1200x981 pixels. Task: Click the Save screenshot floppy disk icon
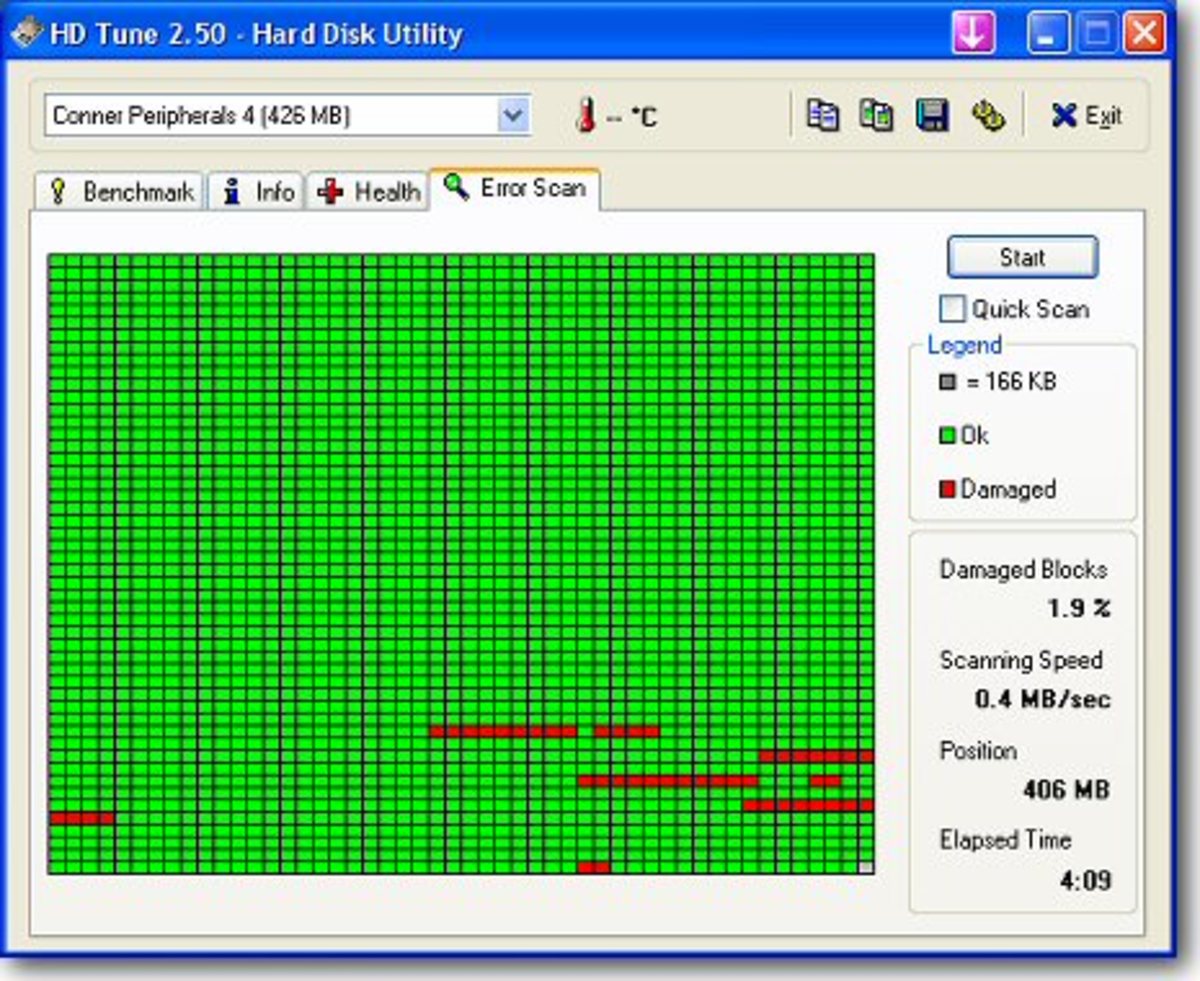(x=931, y=116)
